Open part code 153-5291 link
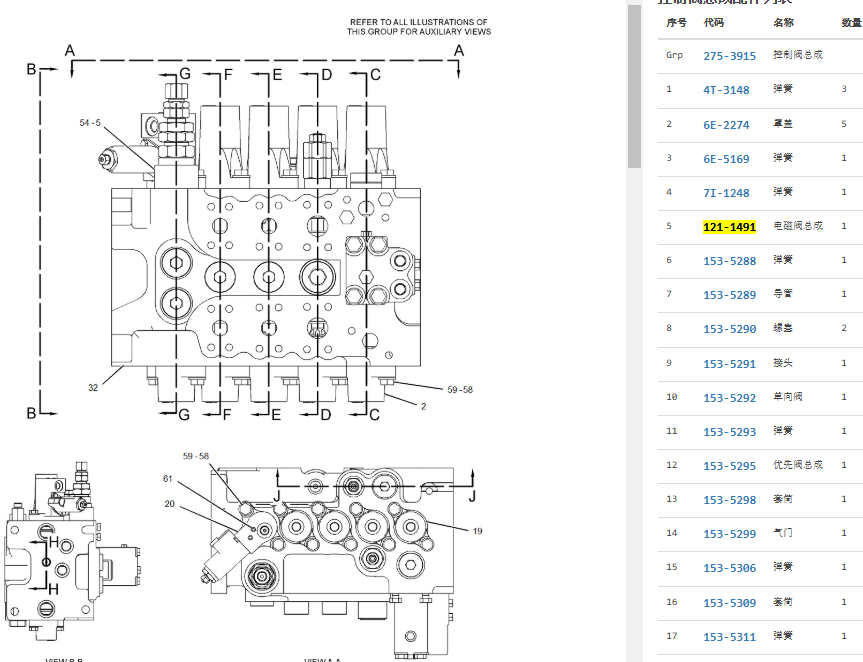 (729, 364)
